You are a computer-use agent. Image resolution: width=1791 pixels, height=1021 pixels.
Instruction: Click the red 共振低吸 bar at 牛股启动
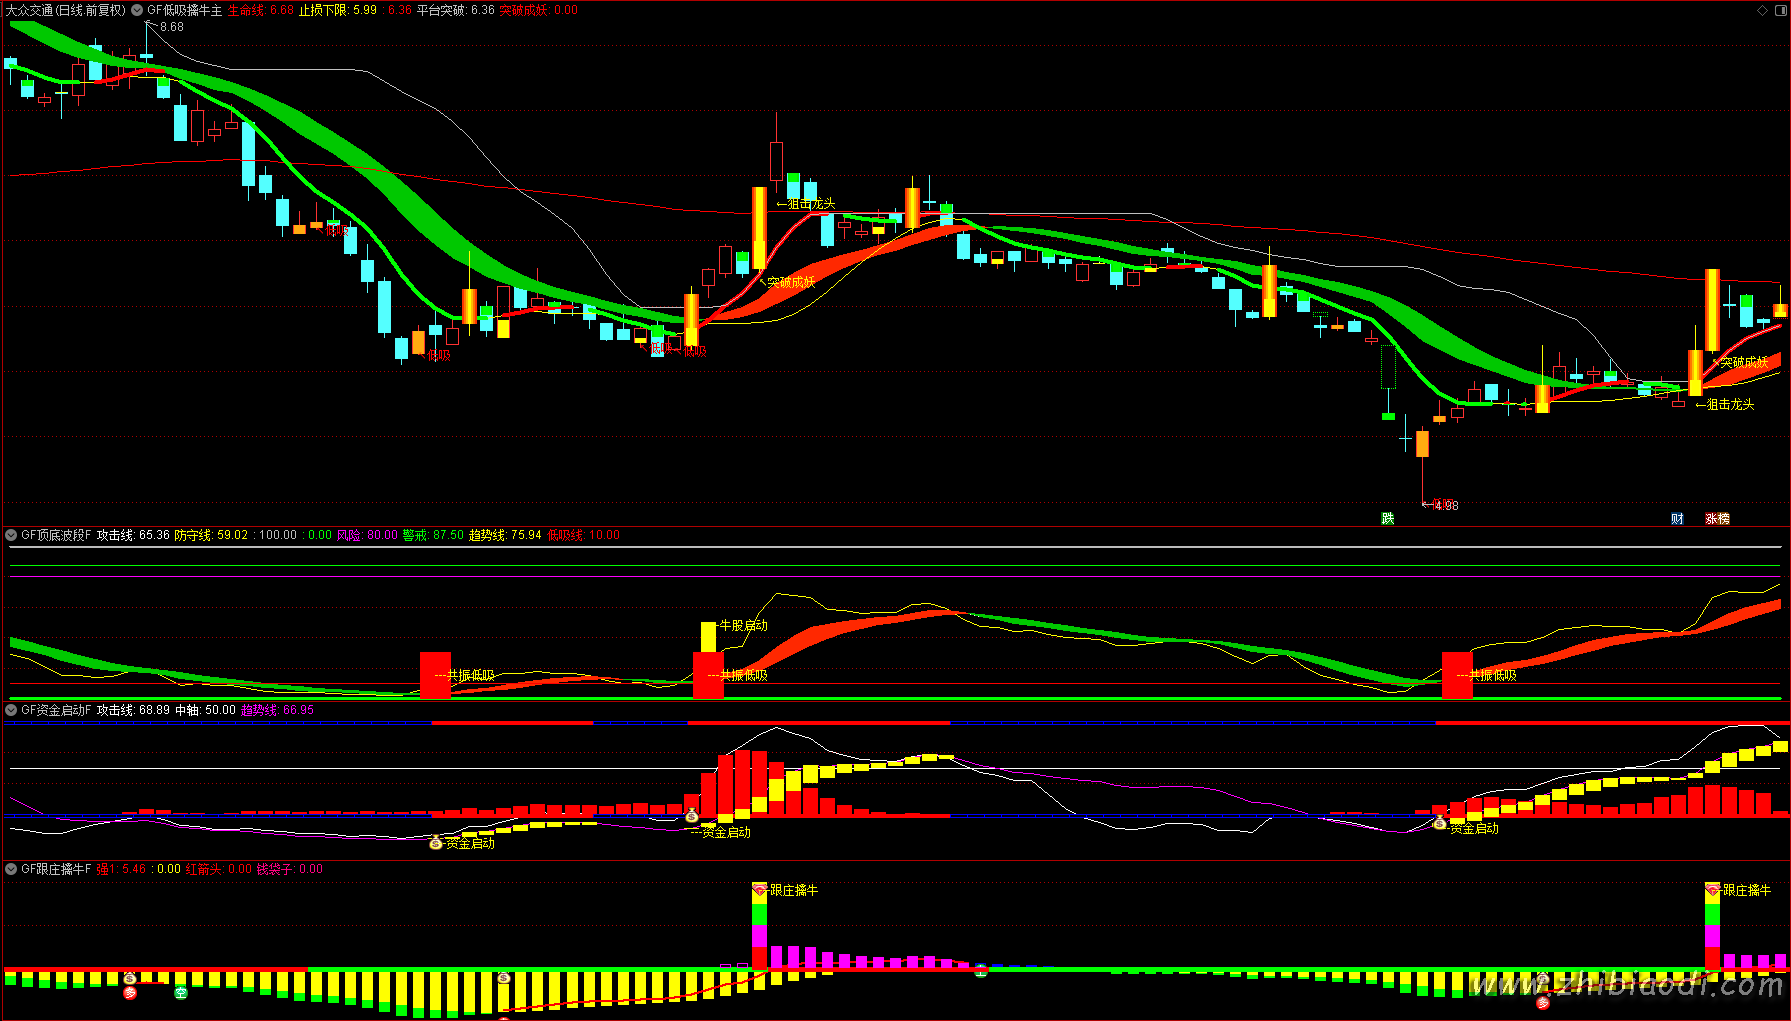pos(708,675)
